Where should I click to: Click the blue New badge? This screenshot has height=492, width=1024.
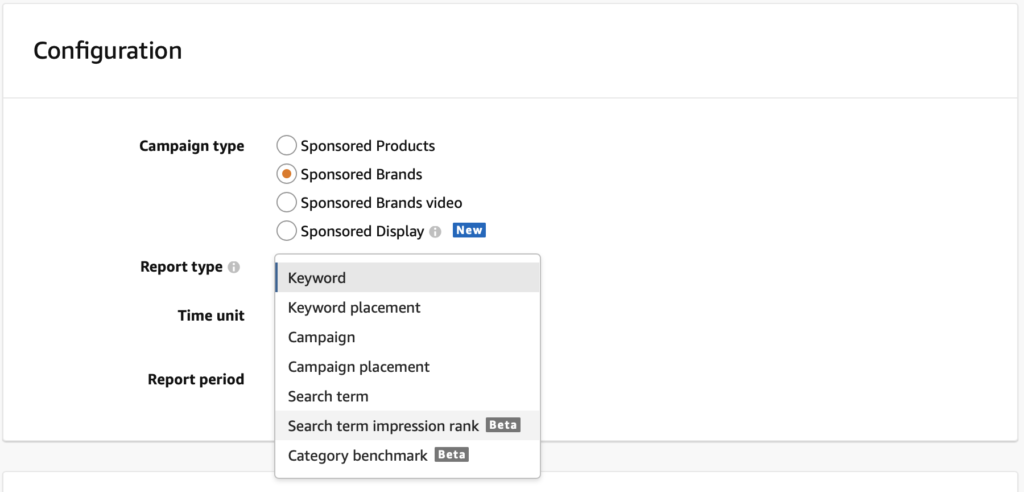[x=469, y=230]
